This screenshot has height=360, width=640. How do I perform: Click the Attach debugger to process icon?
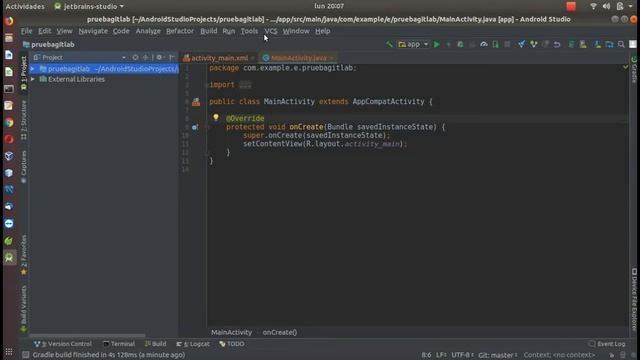pos(496,44)
